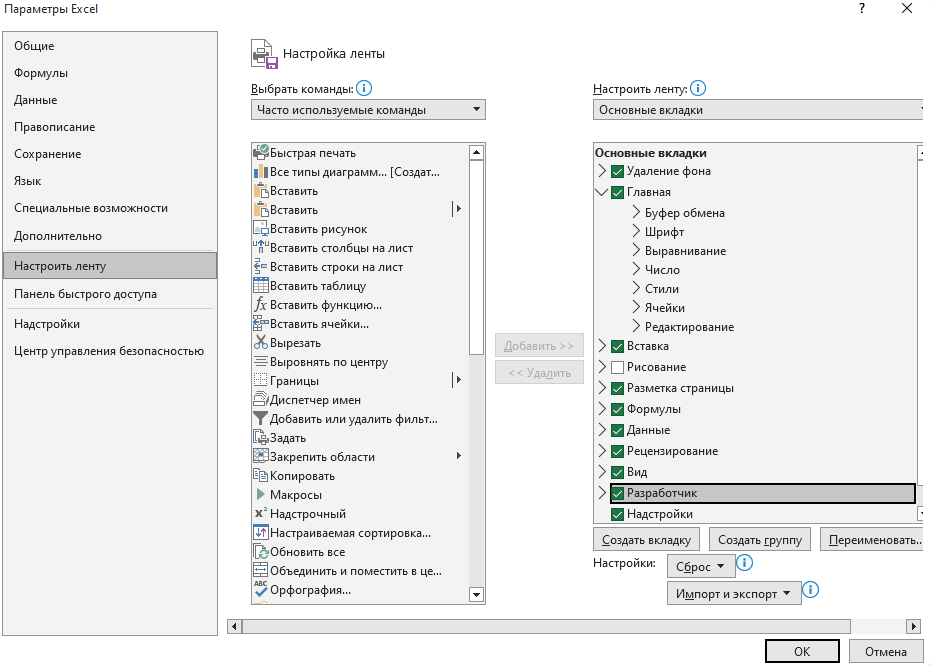Click the funnel icon by Добавить или удалить фильтр
Screen dimensions: 930x665
[261, 418]
